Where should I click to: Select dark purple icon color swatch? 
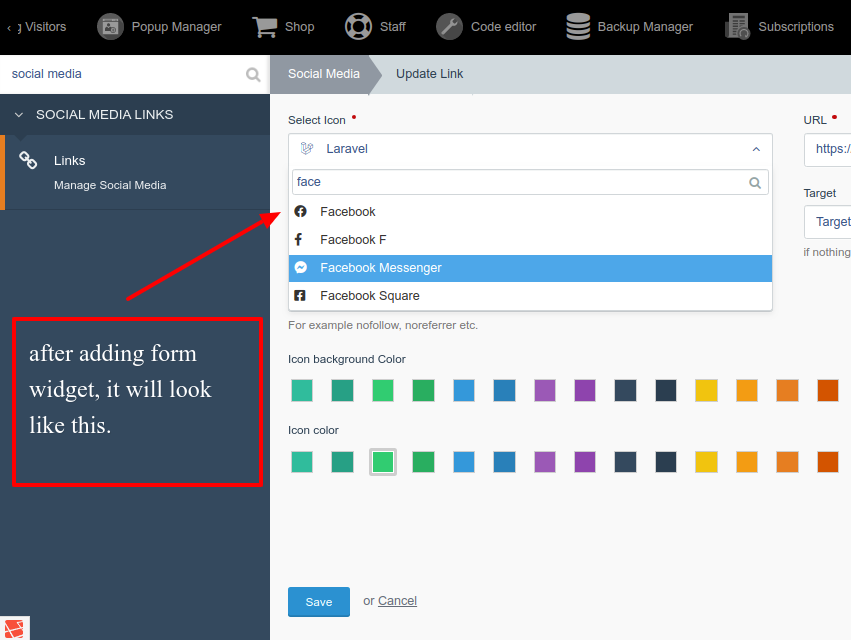click(x=585, y=462)
